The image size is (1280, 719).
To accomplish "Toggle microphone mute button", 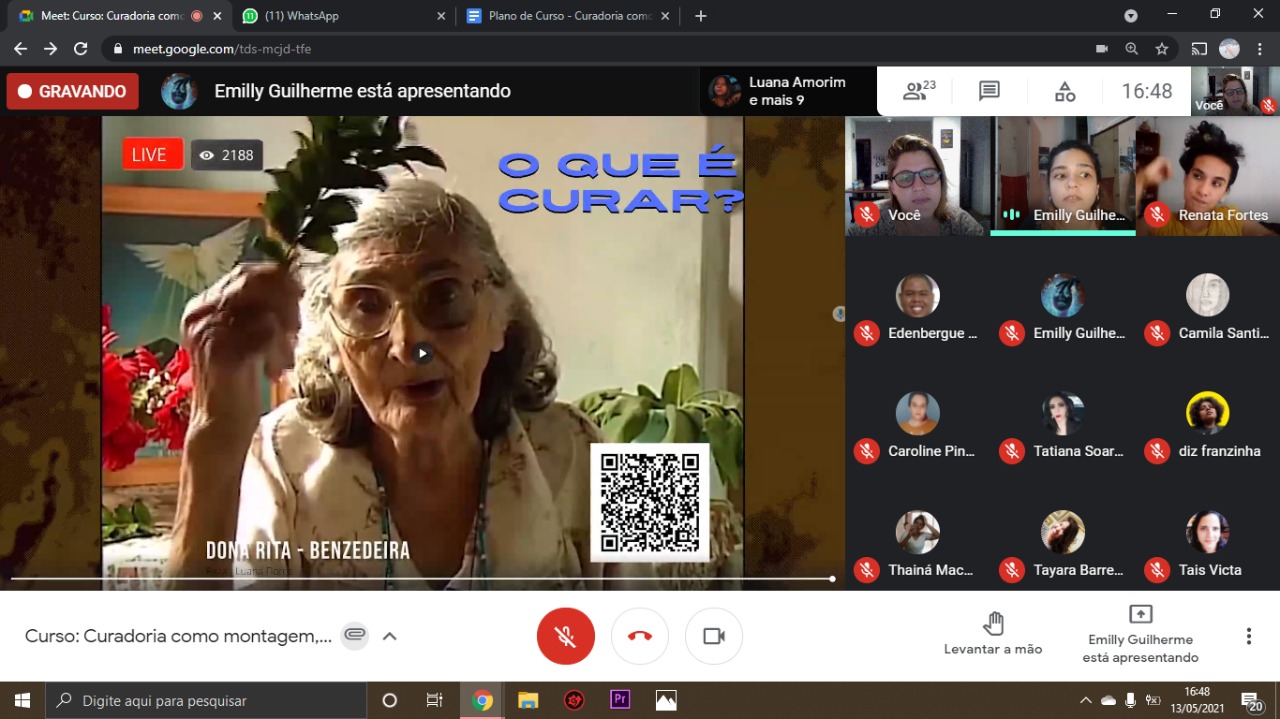I will click(565, 636).
